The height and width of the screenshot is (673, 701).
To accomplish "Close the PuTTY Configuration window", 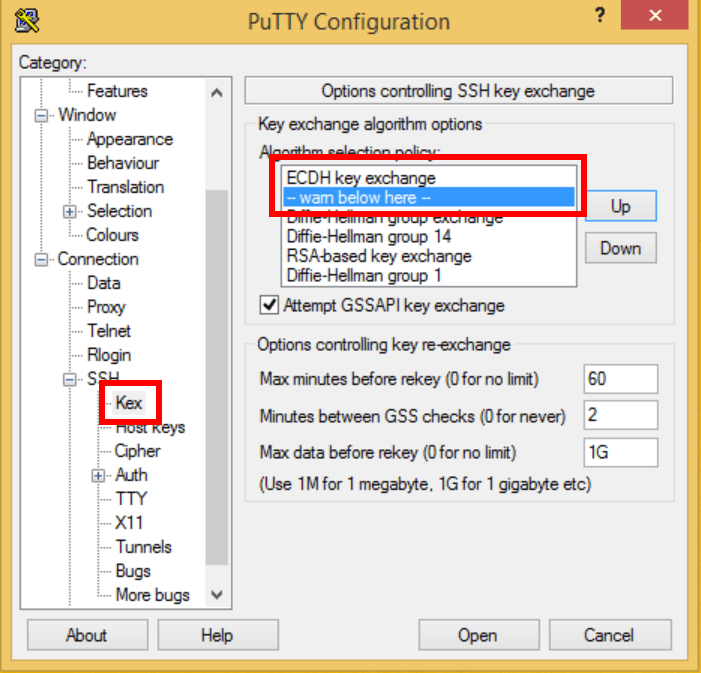I will [655, 16].
